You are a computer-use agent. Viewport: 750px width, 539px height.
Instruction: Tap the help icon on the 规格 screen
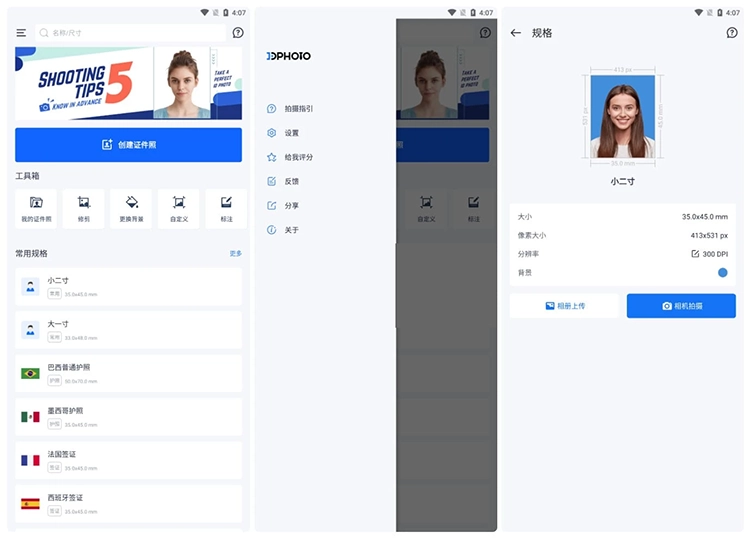pyautogui.click(x=732, y=33)
